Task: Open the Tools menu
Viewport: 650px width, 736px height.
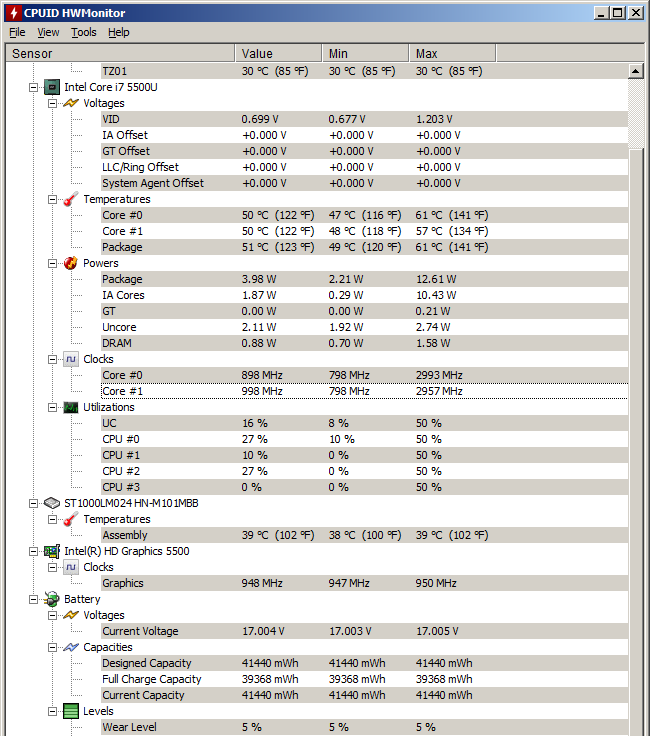Action: click(x=84, y=32)
